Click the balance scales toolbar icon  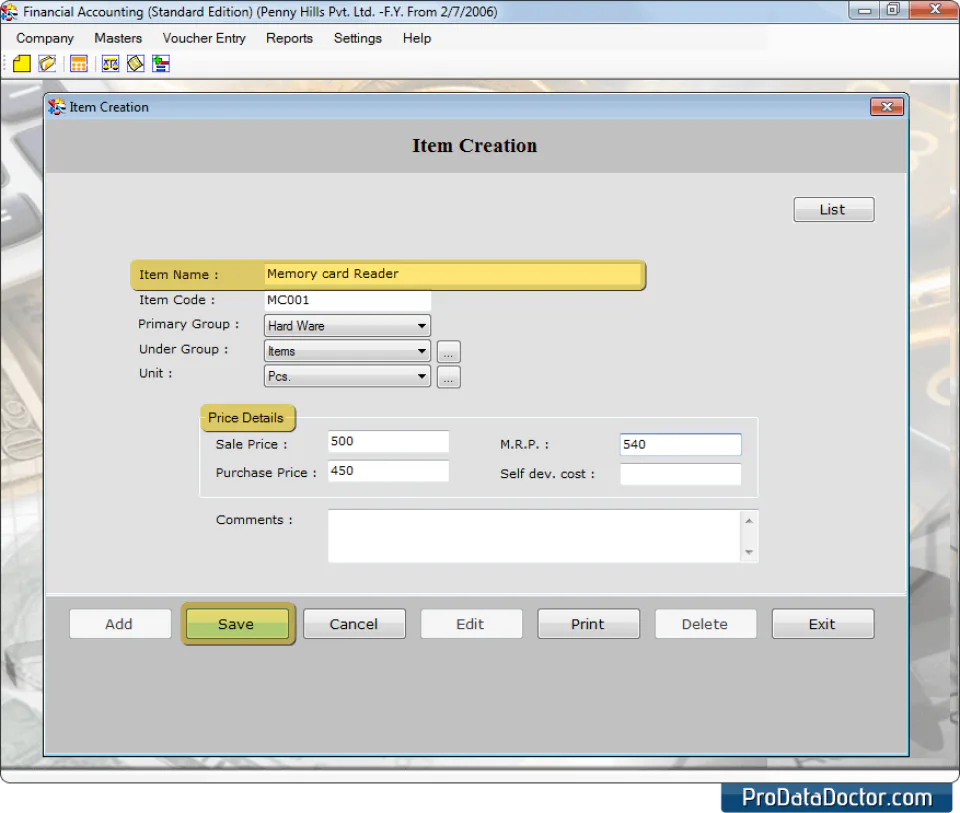pos(110,64)
